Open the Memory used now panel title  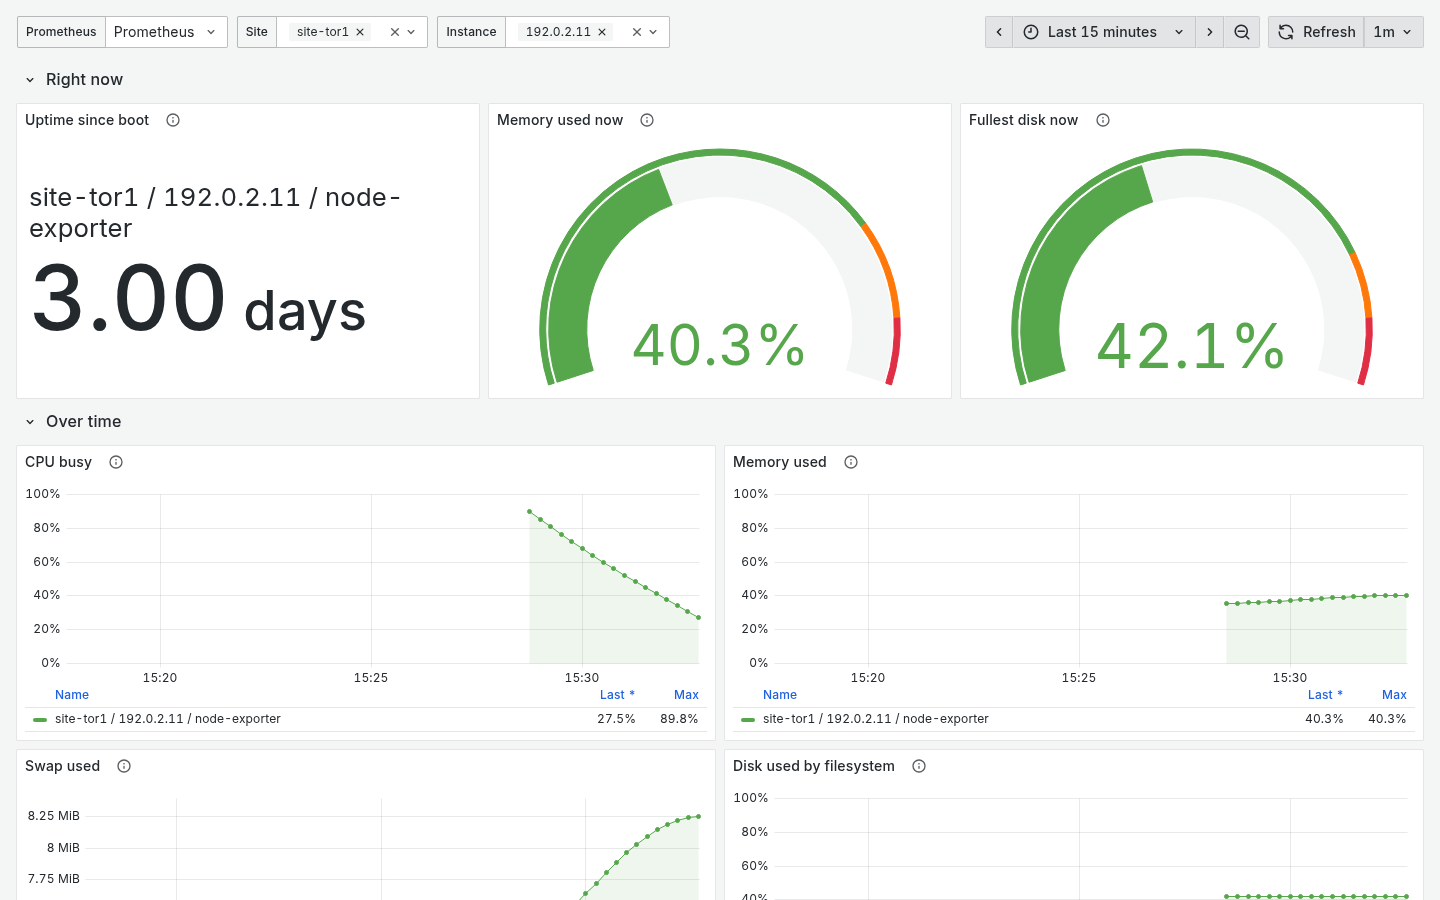[560, 120]
